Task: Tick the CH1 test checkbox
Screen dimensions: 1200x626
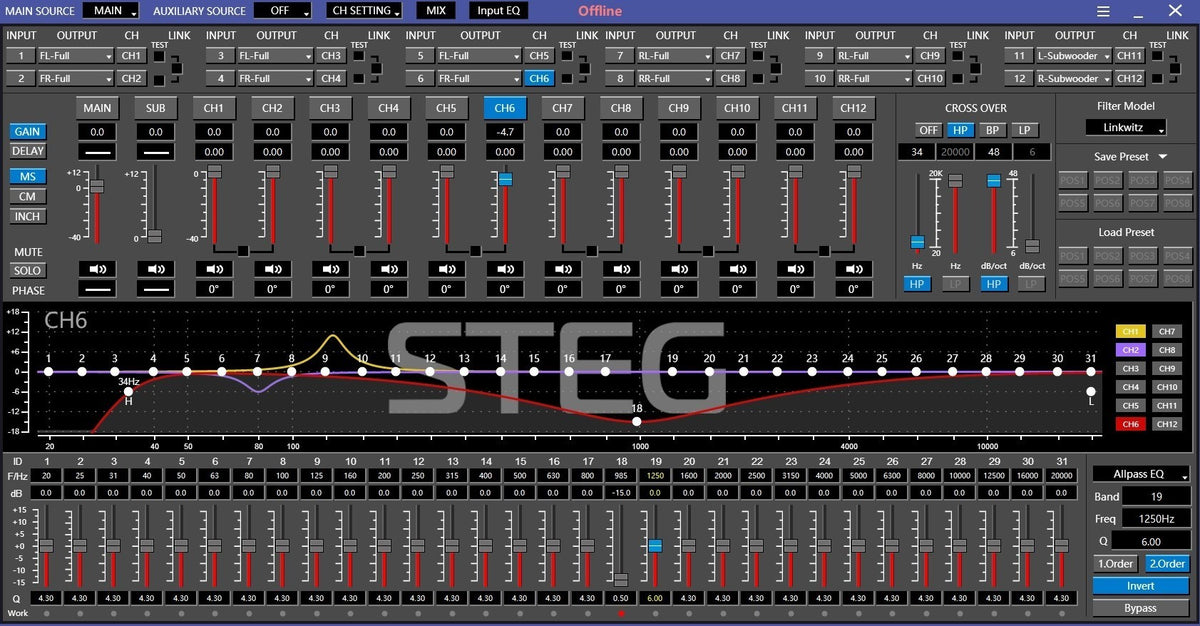Action: point(158,56)
